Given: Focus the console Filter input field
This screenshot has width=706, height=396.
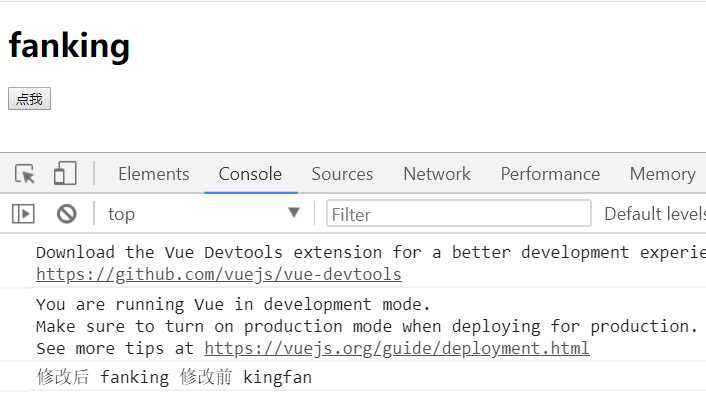Looking at the screenshot, I should click(458, 213).
